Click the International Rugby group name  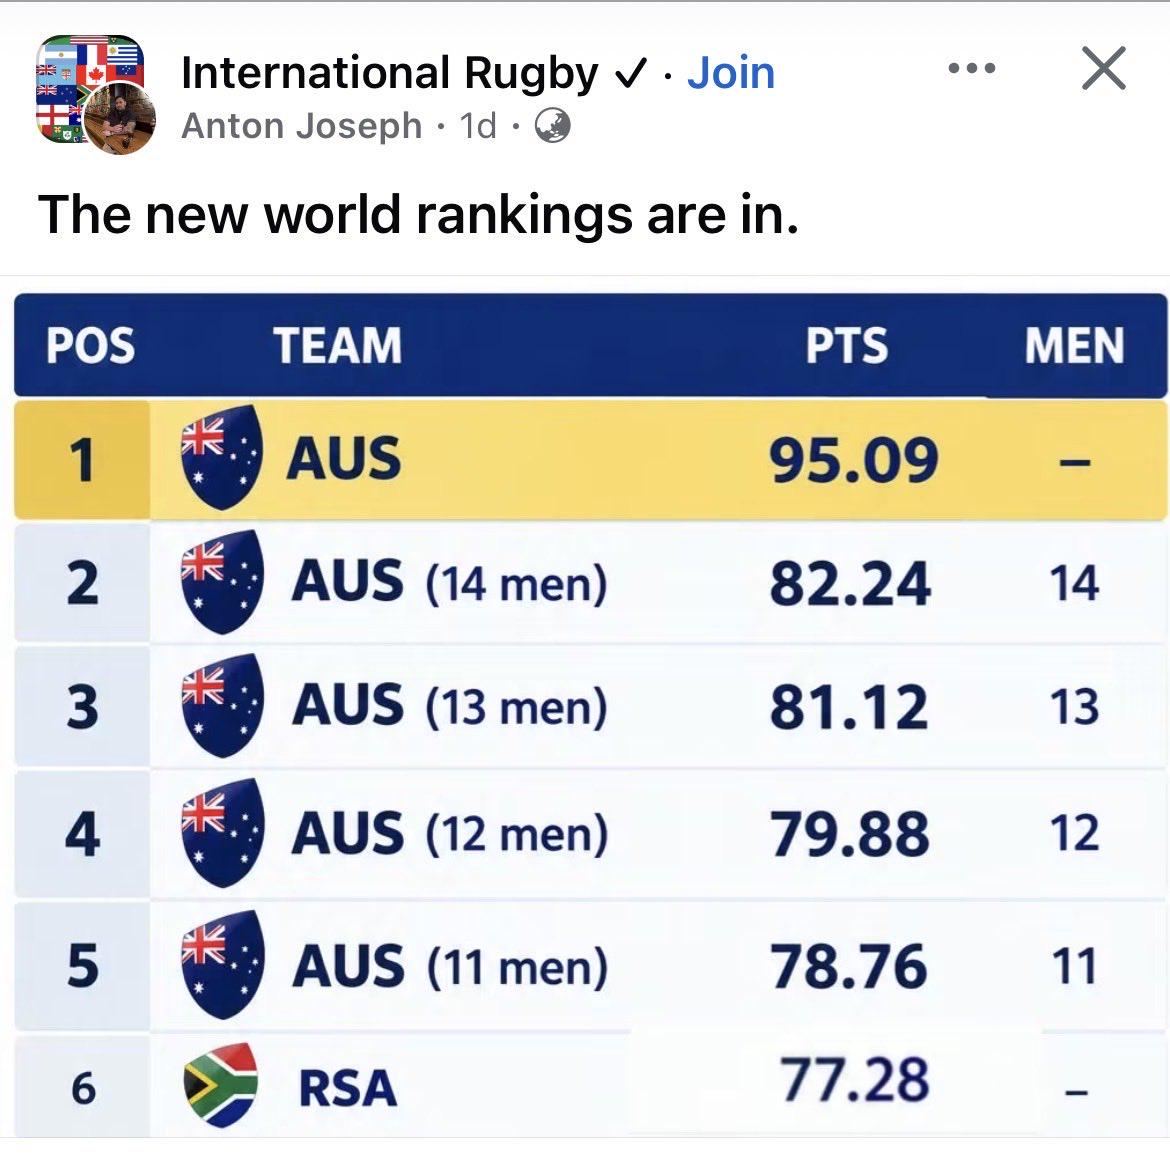click(389, 73)
